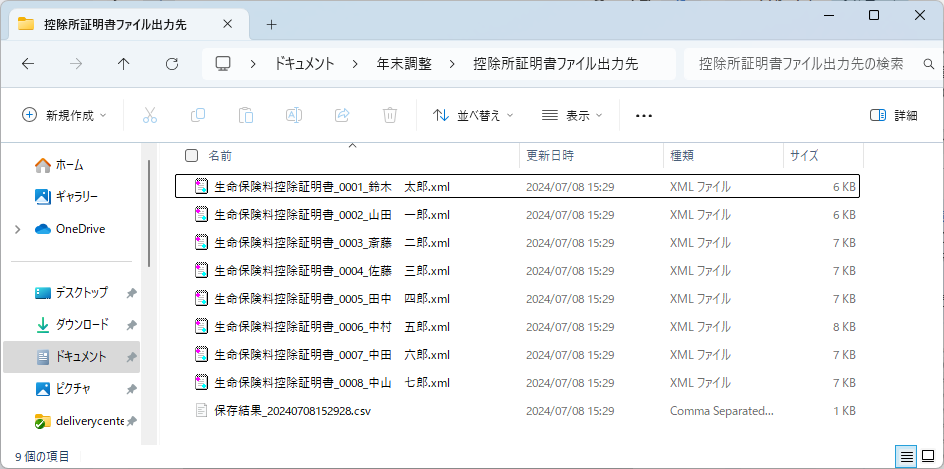Image resolution: width=944 pixels, height=469 pixels.
Task: Click the Delete trash icon
Action: pyautogui.click(x=390, y=115)
